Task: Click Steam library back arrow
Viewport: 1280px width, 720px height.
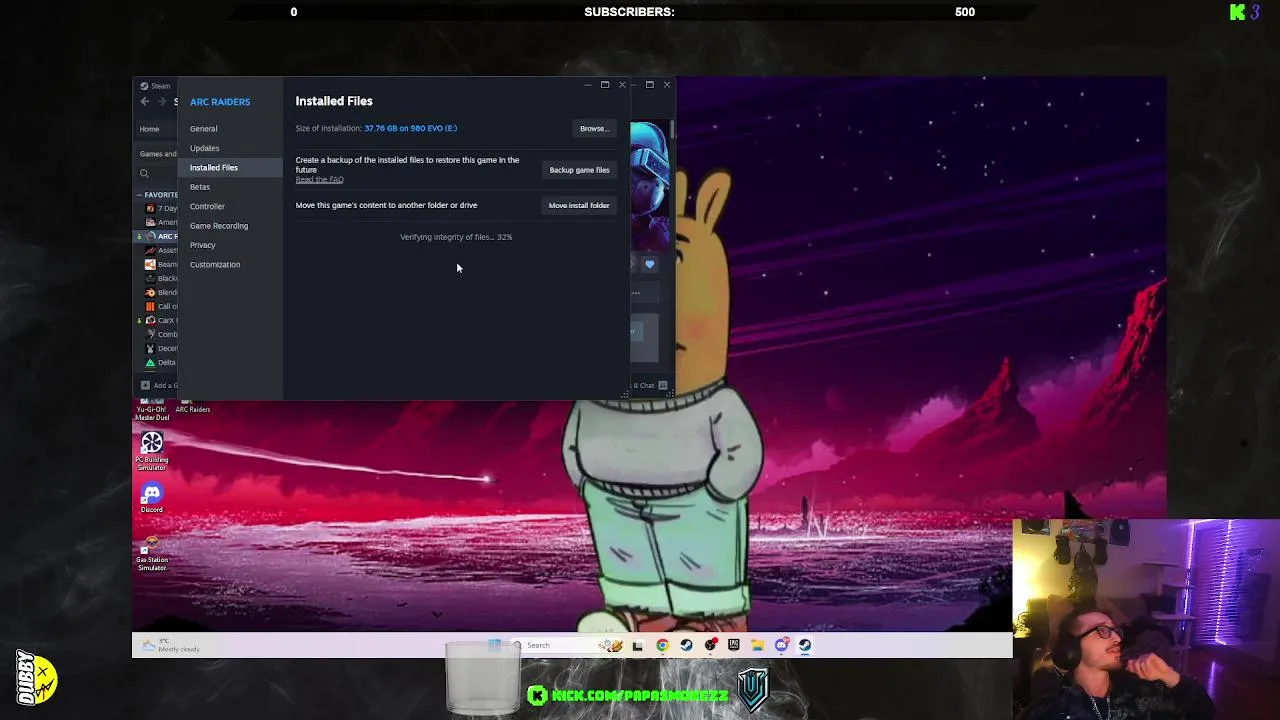Action: (145, 102)
